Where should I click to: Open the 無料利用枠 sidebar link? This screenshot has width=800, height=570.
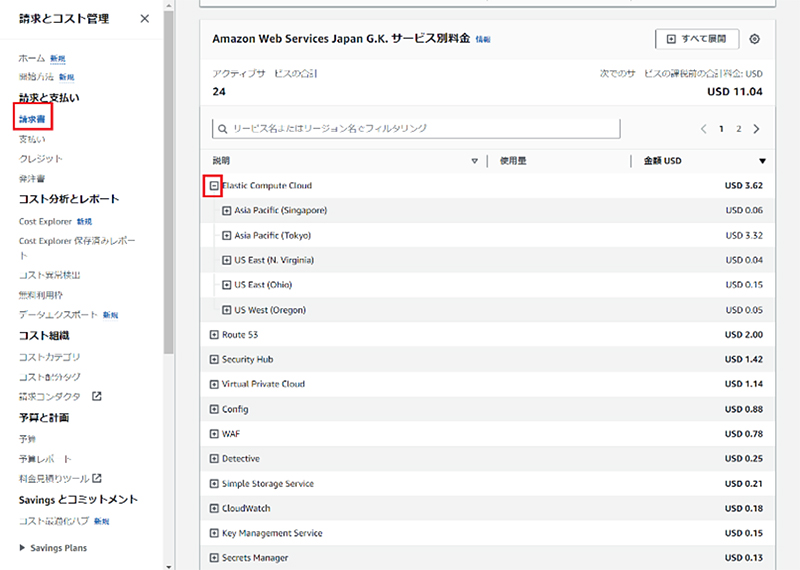pyautogui.click(x=41, y=295)
